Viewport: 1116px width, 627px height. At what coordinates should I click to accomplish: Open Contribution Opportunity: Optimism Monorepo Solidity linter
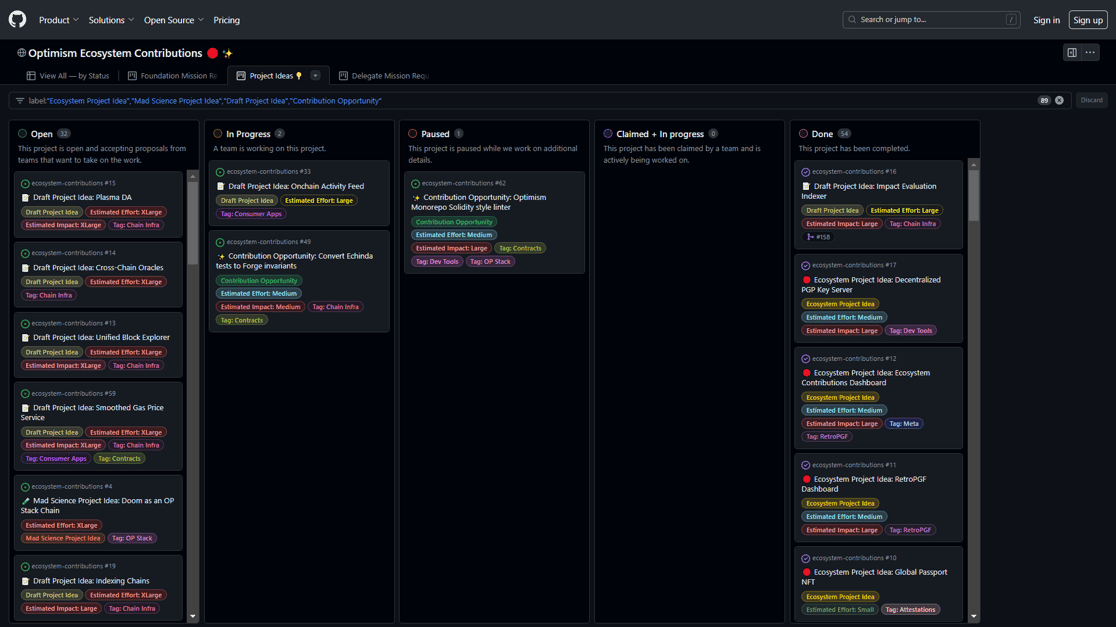(478, 202)
